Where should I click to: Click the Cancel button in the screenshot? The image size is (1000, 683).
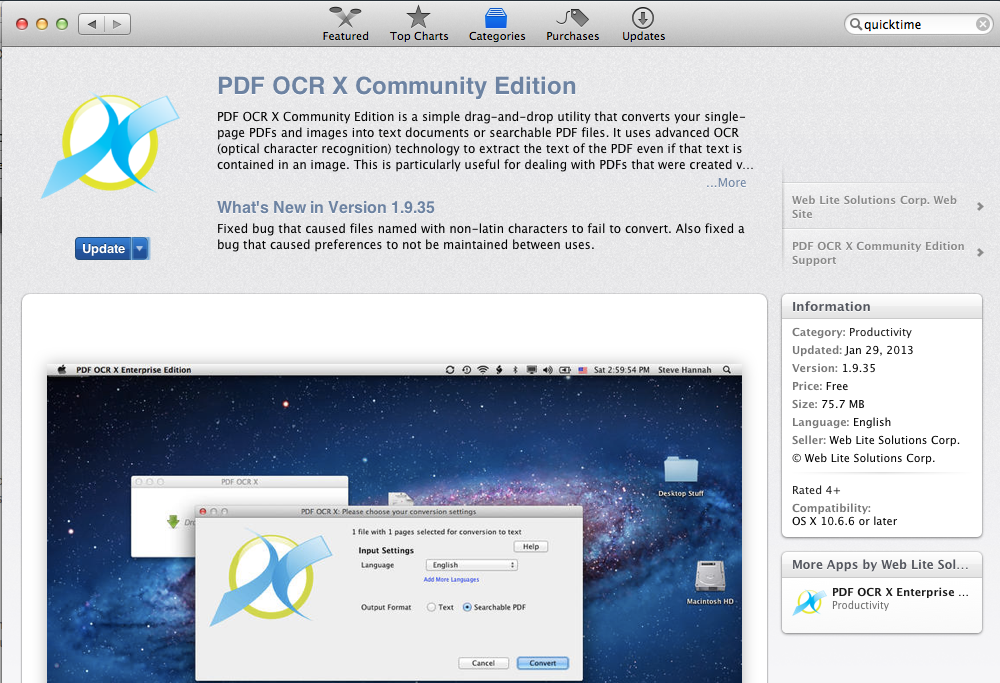(x=483, y=663)
